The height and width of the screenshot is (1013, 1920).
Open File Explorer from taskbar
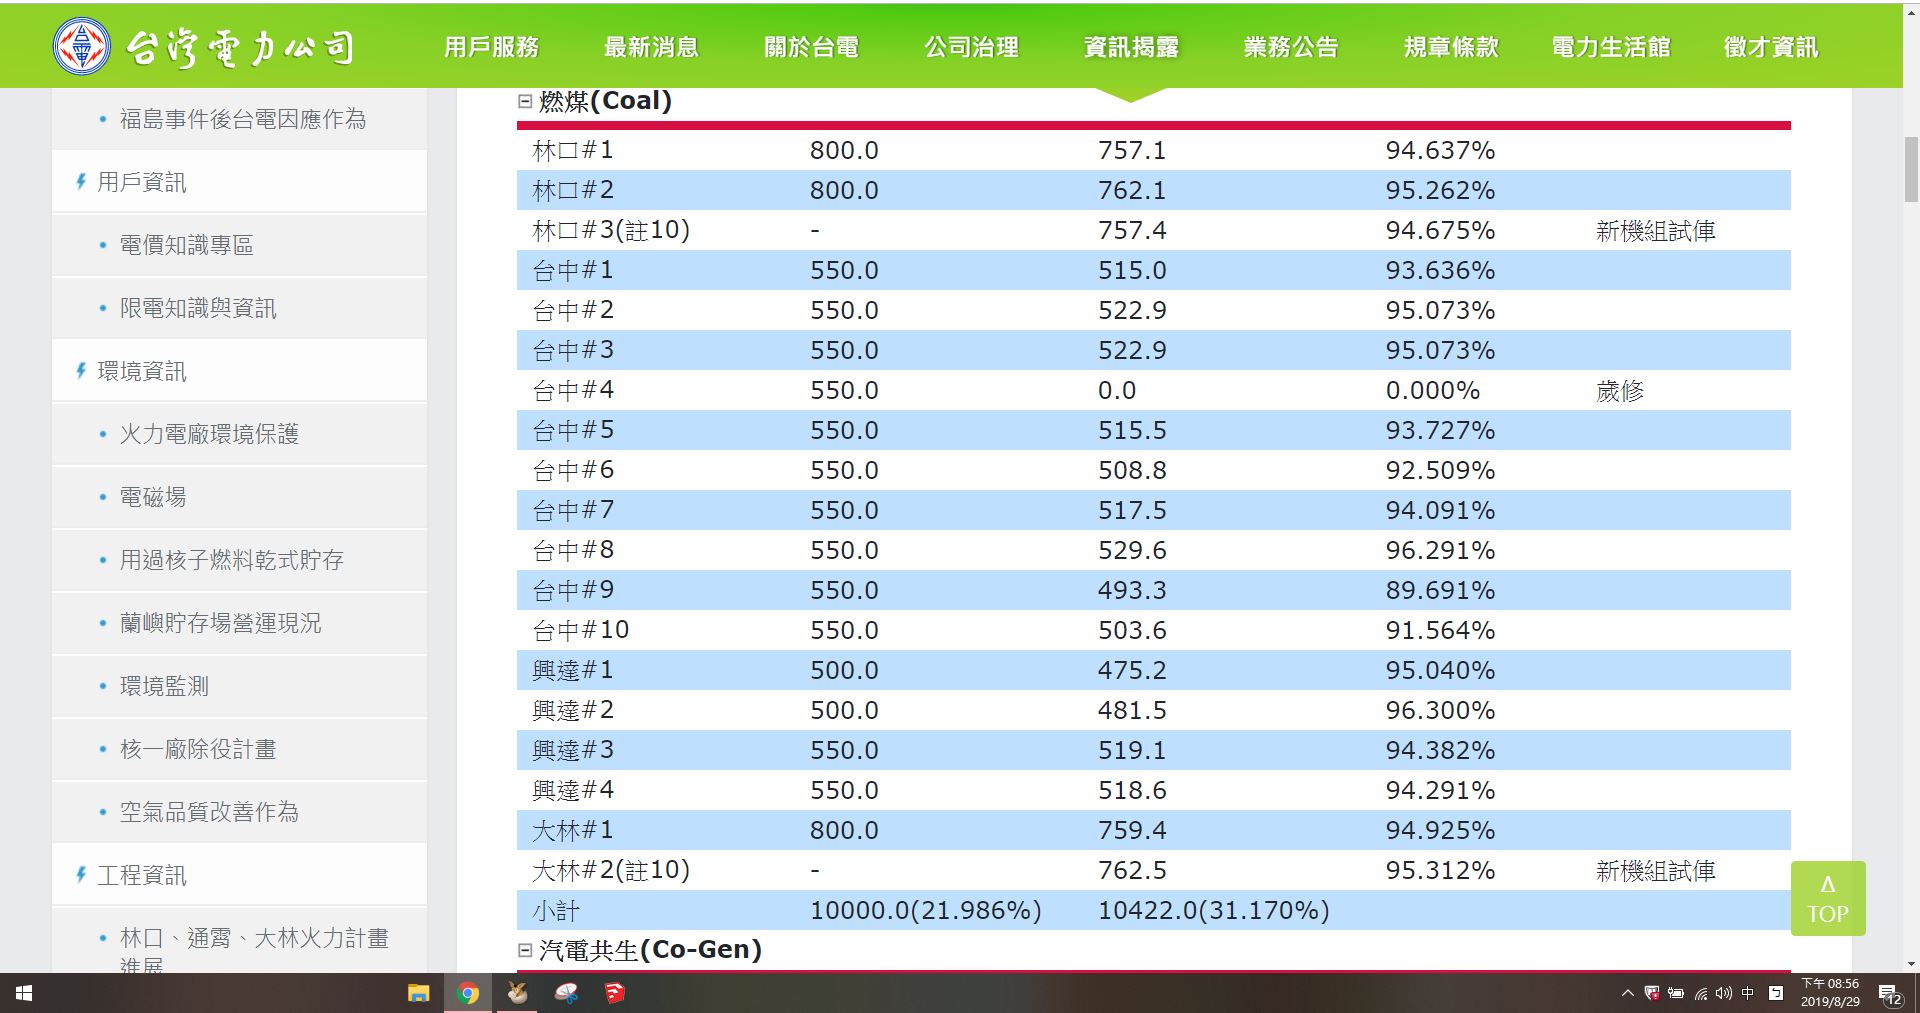coord(418,993)
